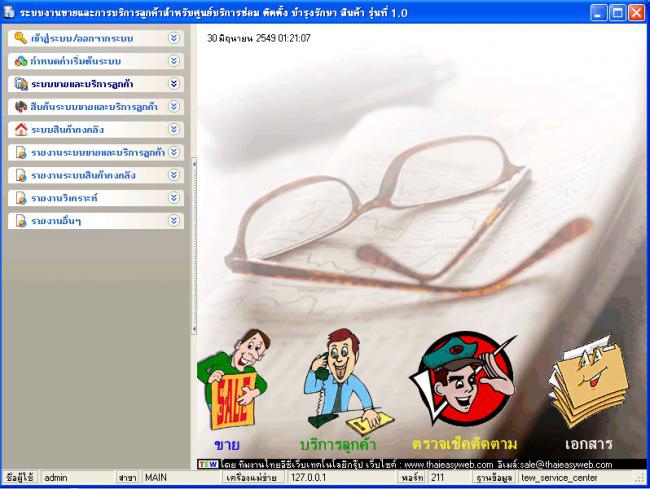650x489 pixels.
Task: Click the SALE salesman cartoon icon
Action: pos(233,380)
